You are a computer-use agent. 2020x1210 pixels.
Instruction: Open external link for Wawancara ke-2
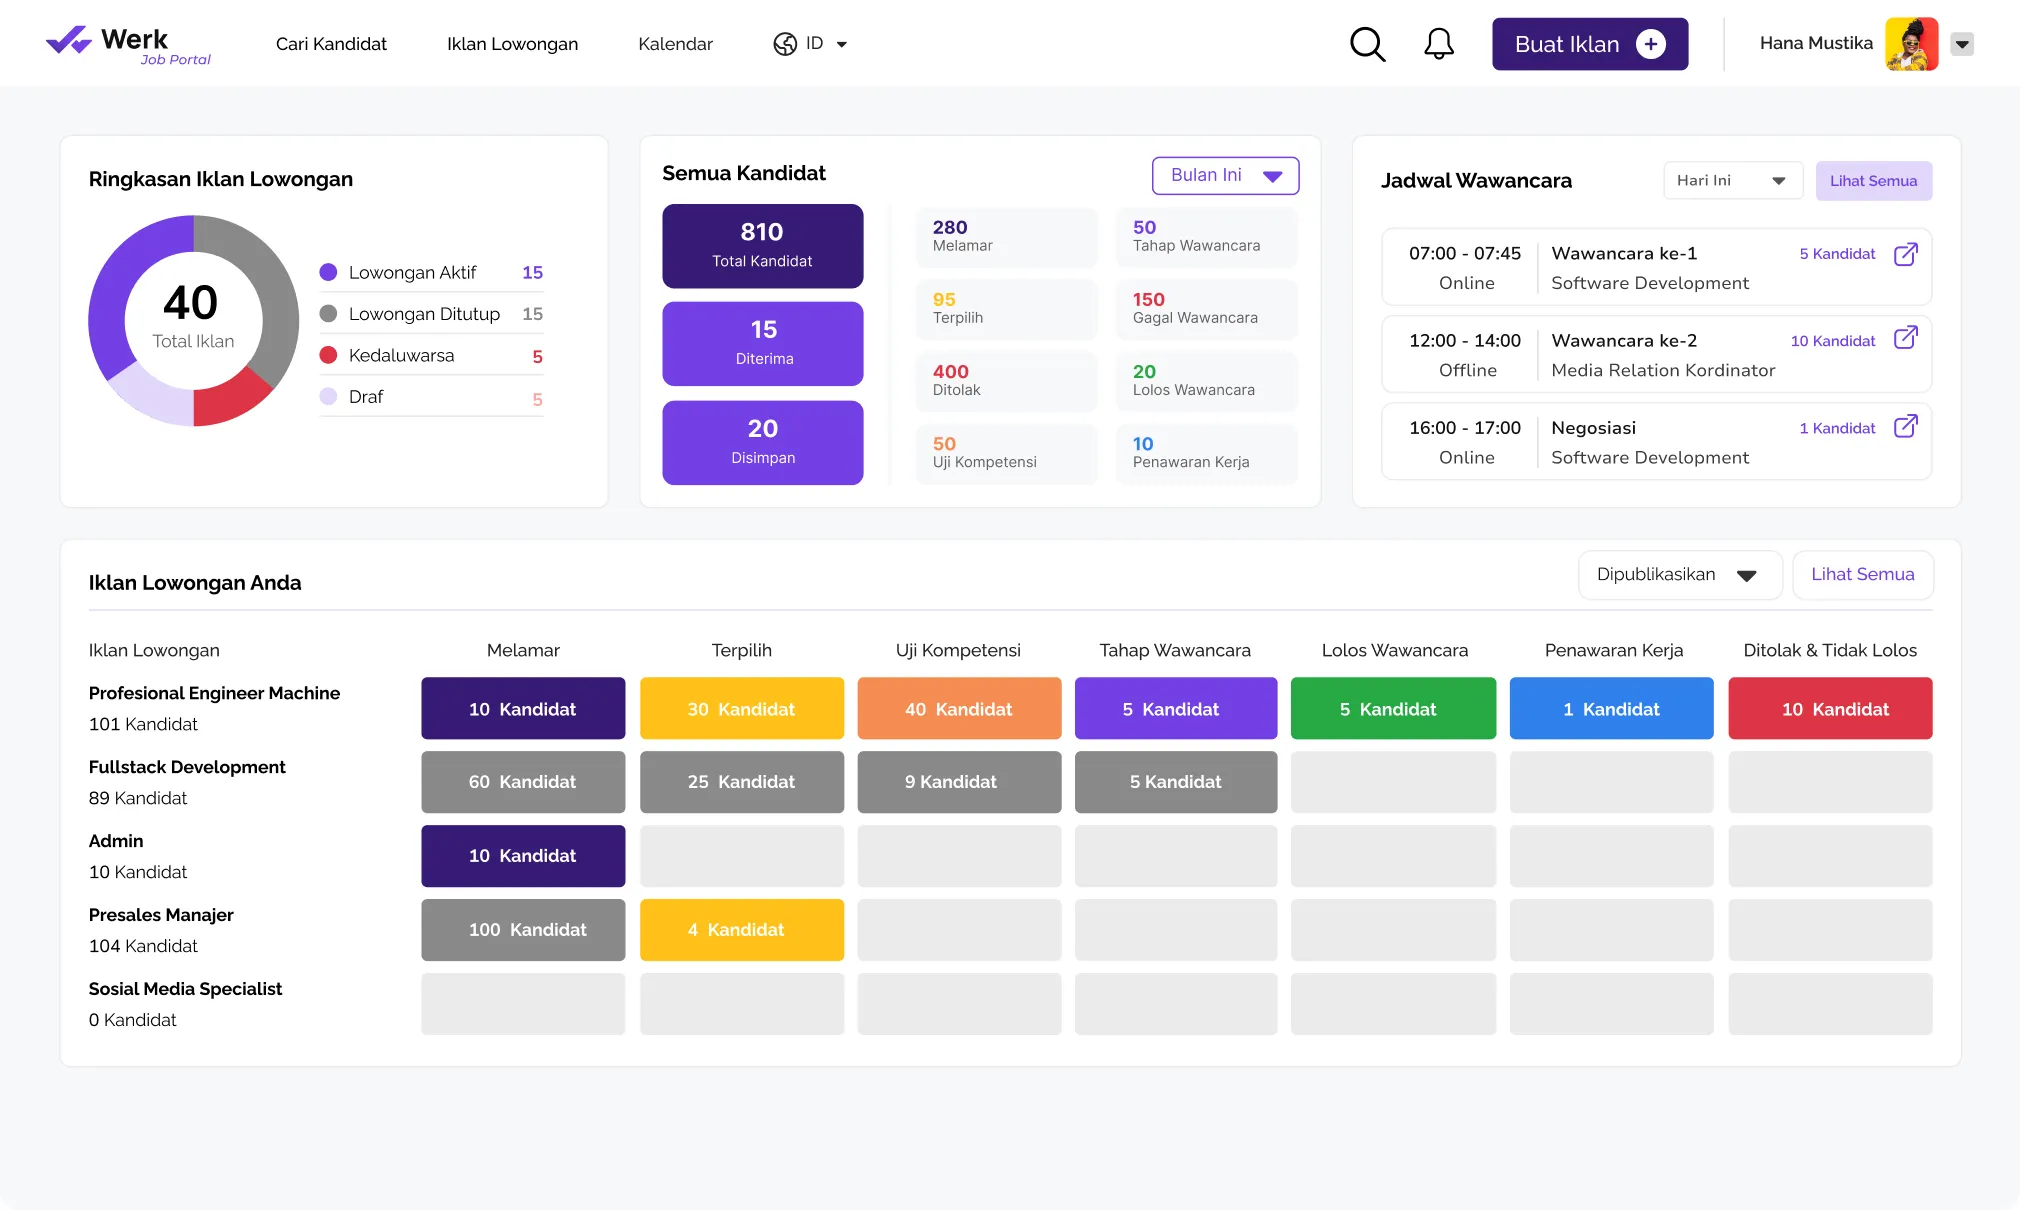tap(1905, 338)
